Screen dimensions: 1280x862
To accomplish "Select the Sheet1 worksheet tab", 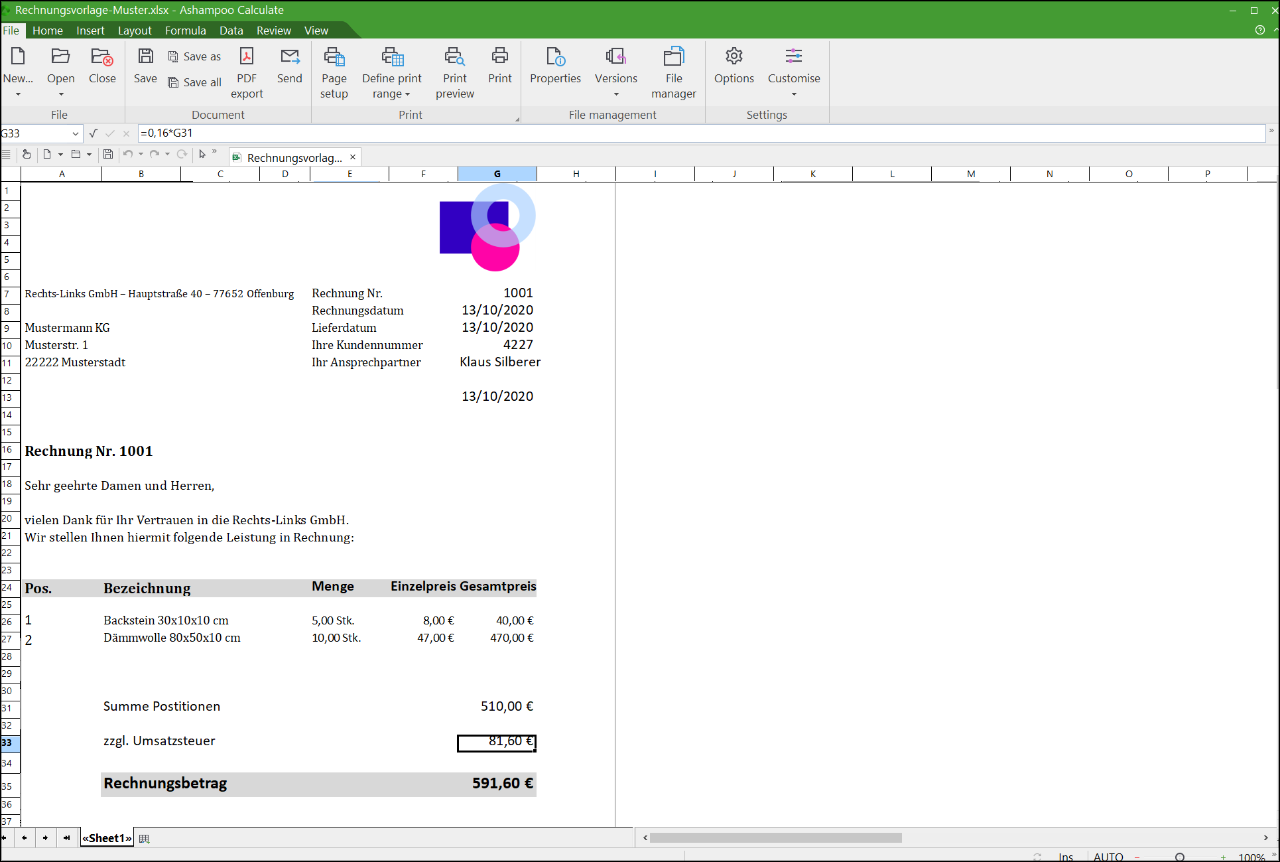I will [107, 838].
